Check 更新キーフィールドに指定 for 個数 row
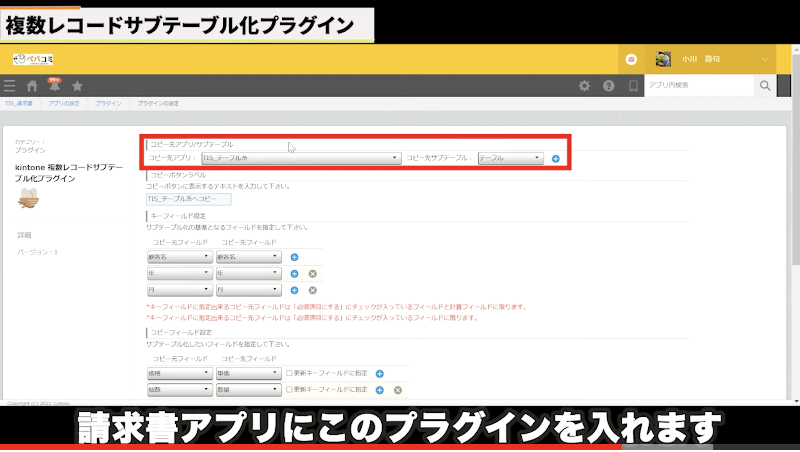 click(289, 389)
